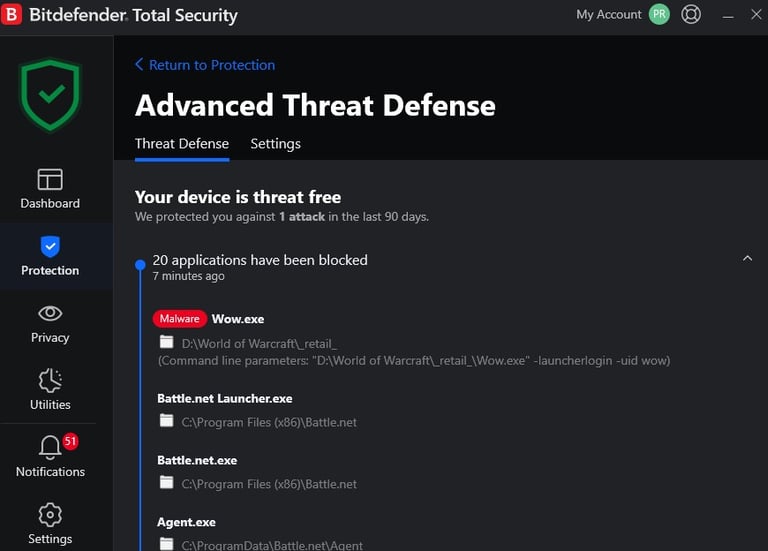Open My Account

(608, 15)
